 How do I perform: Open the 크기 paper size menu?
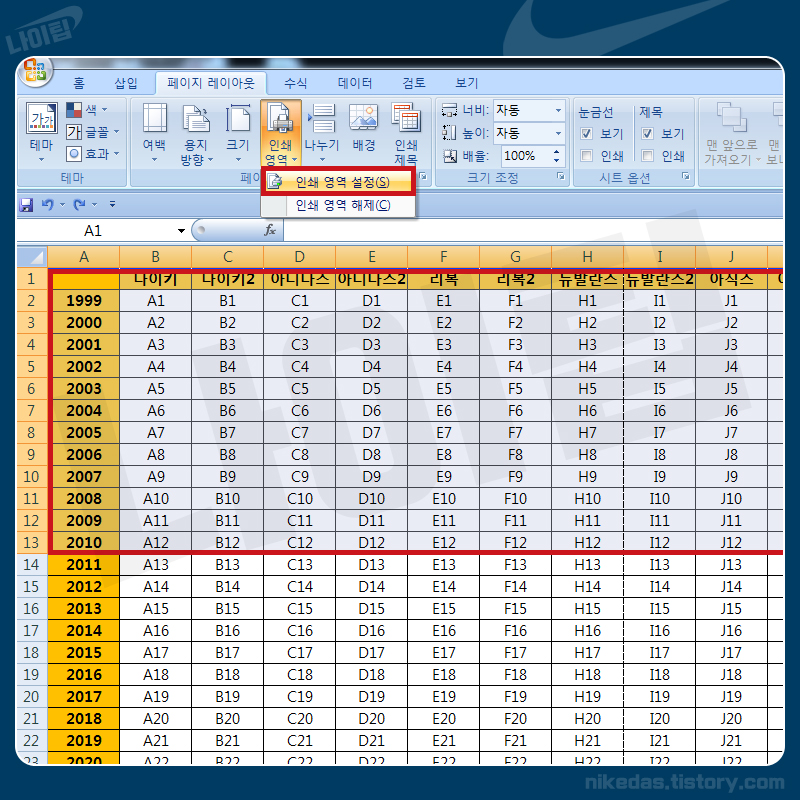point(238,132)
